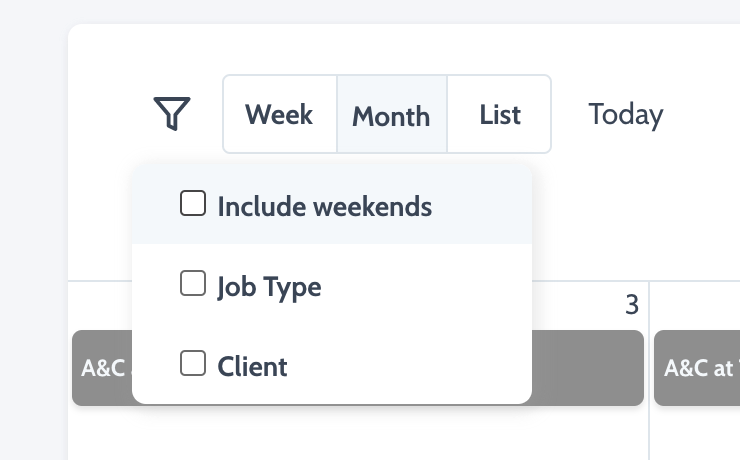Click the "Client" label text

coord(252,366)
